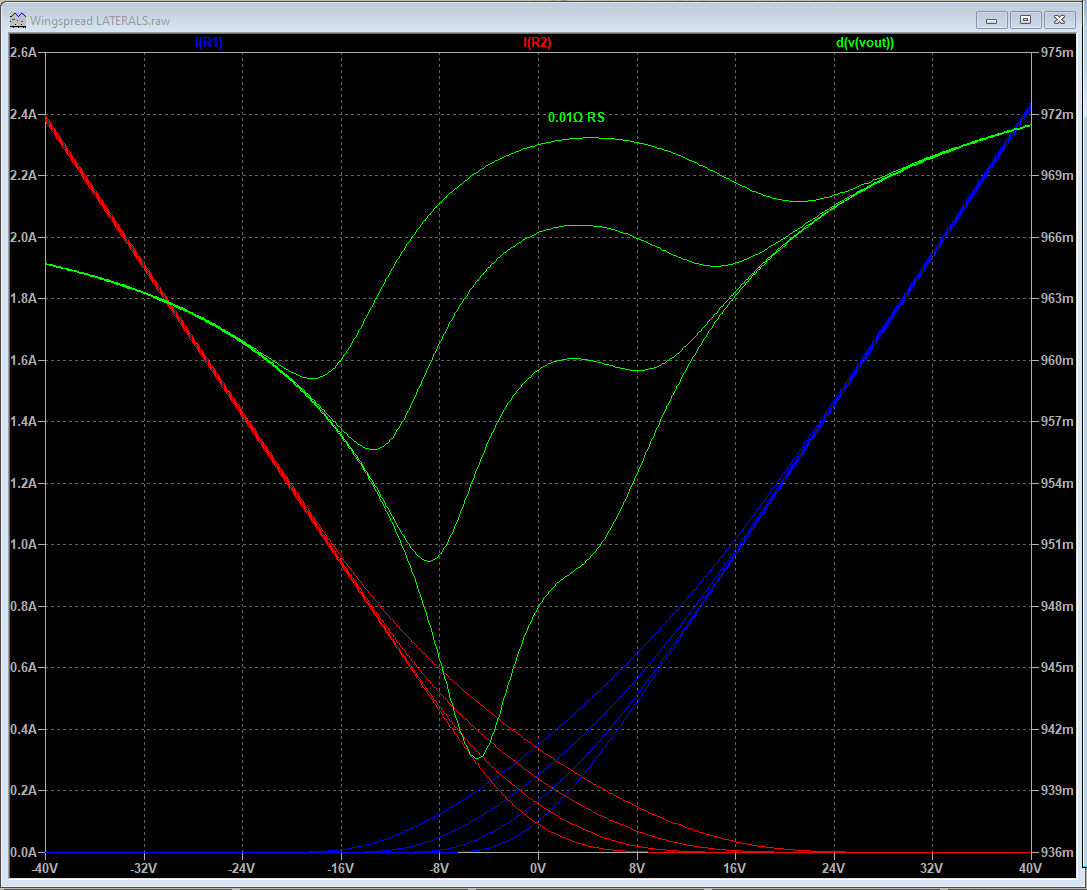Click the 32V horizontal axis label
The height and width of the screenshot is (890, 1087).
[x=932, y=869]
